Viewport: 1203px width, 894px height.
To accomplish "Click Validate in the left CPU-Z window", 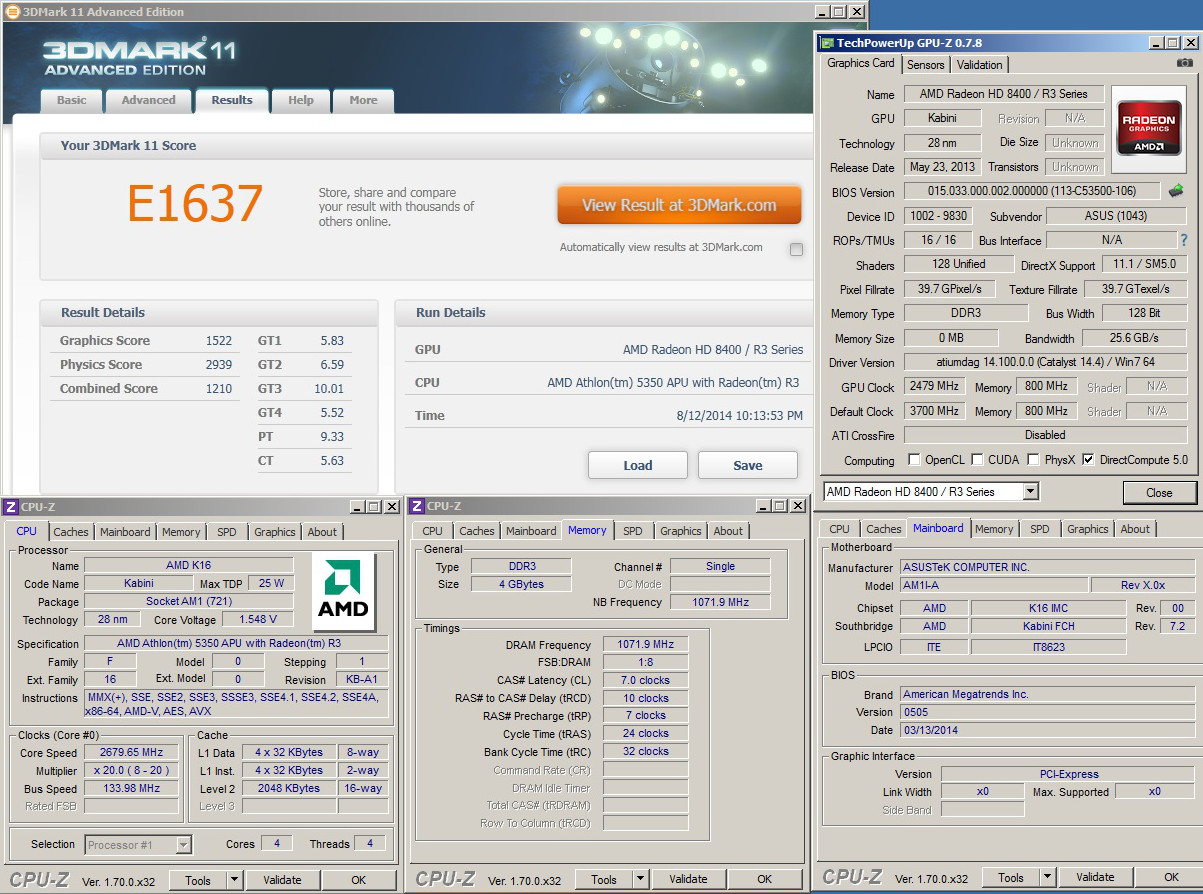I will pyautogui.click(x=282, y=880).
